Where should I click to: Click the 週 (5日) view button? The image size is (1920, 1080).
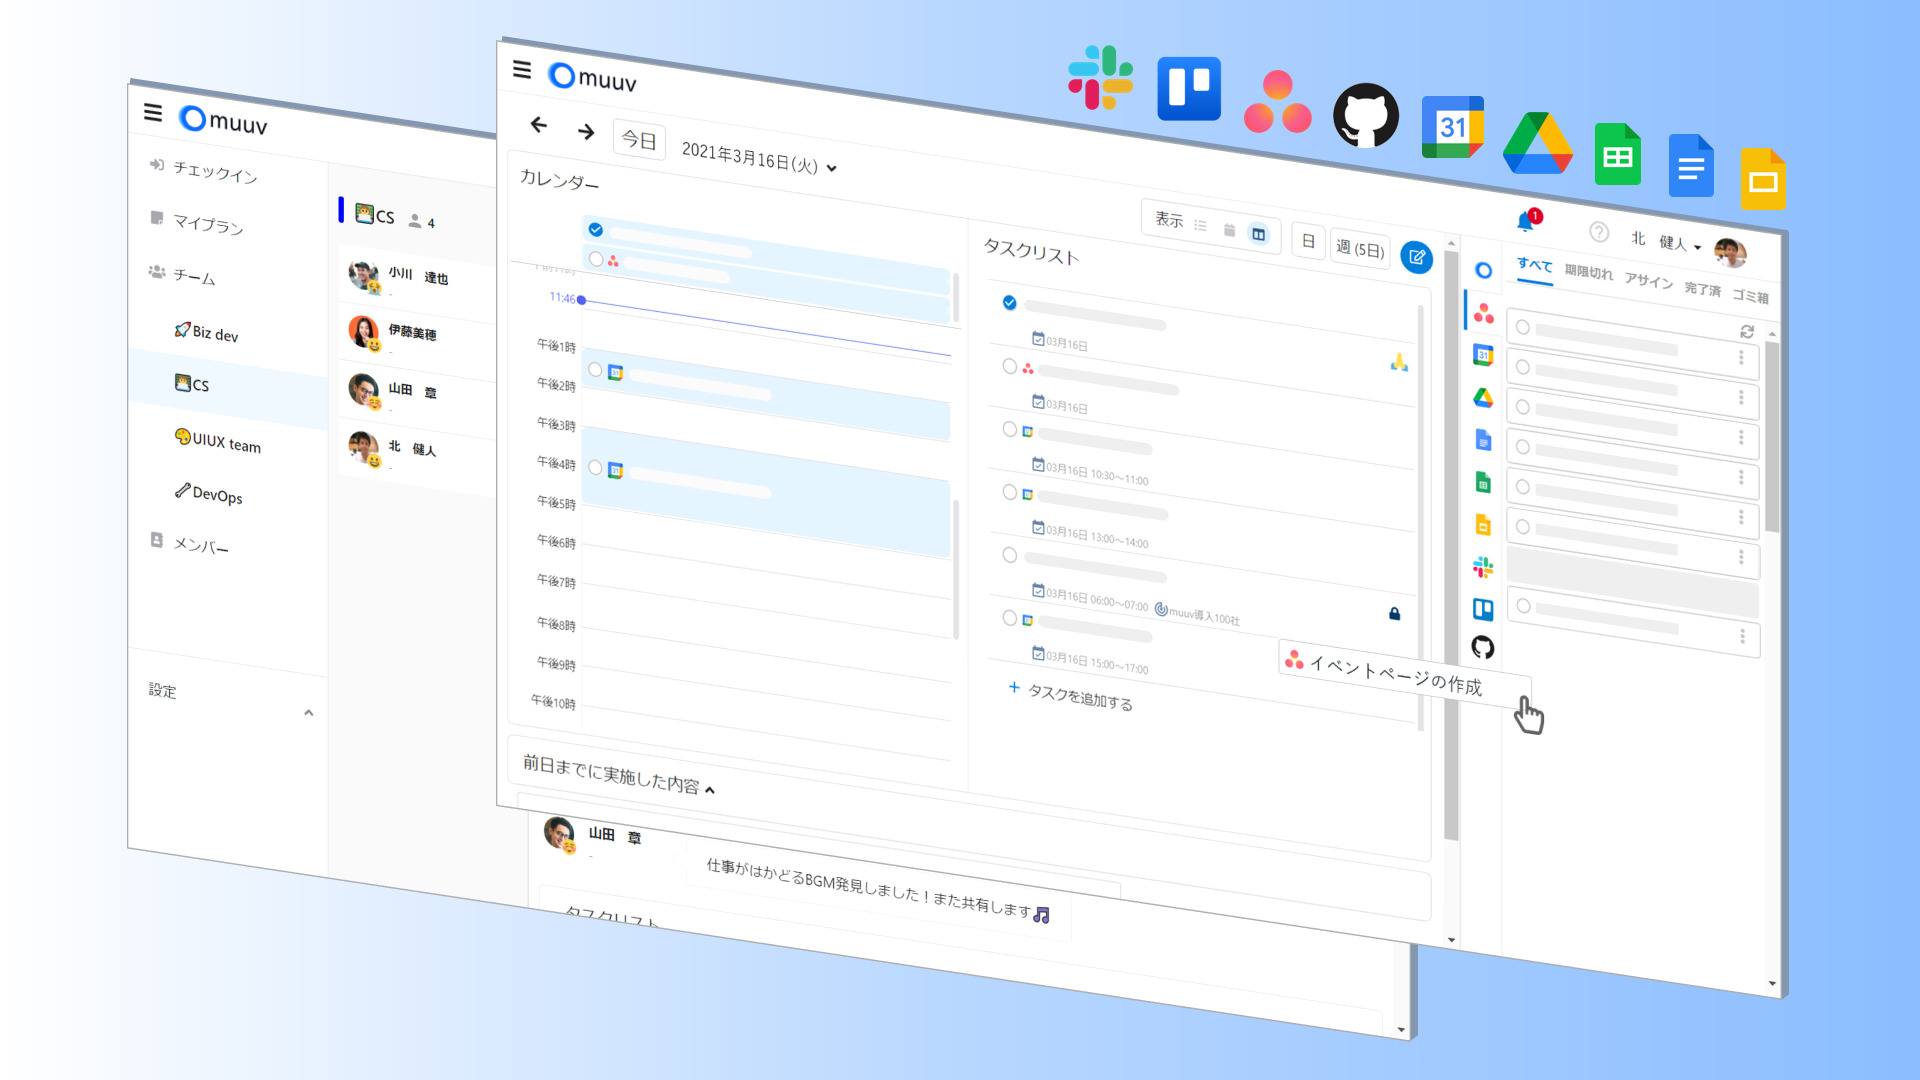click(x=1360, y=249)
